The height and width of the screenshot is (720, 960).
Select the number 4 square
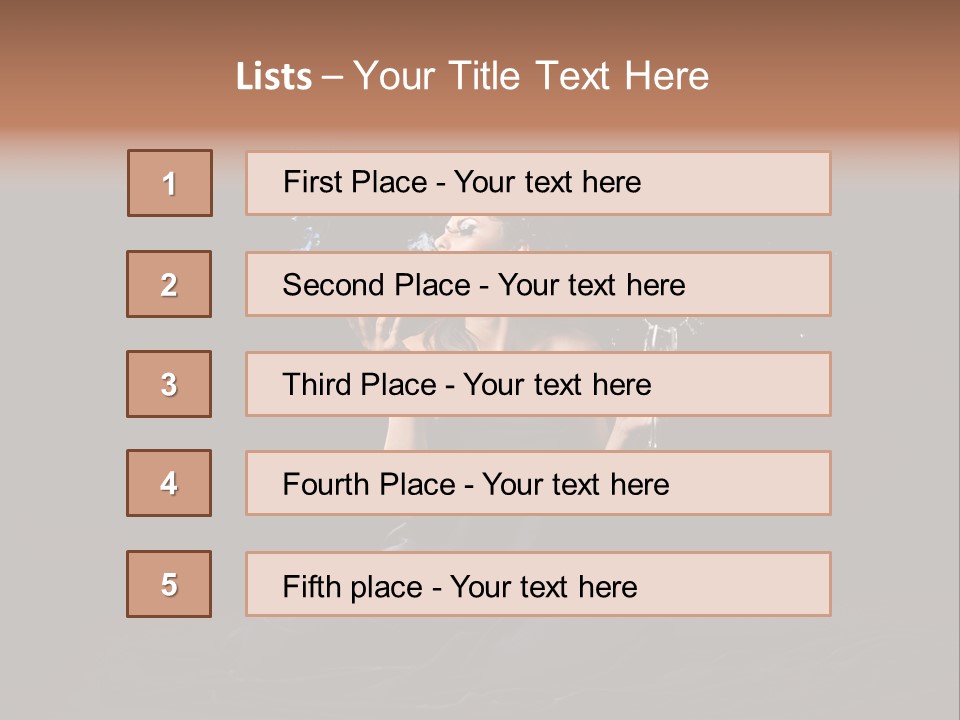169,483
